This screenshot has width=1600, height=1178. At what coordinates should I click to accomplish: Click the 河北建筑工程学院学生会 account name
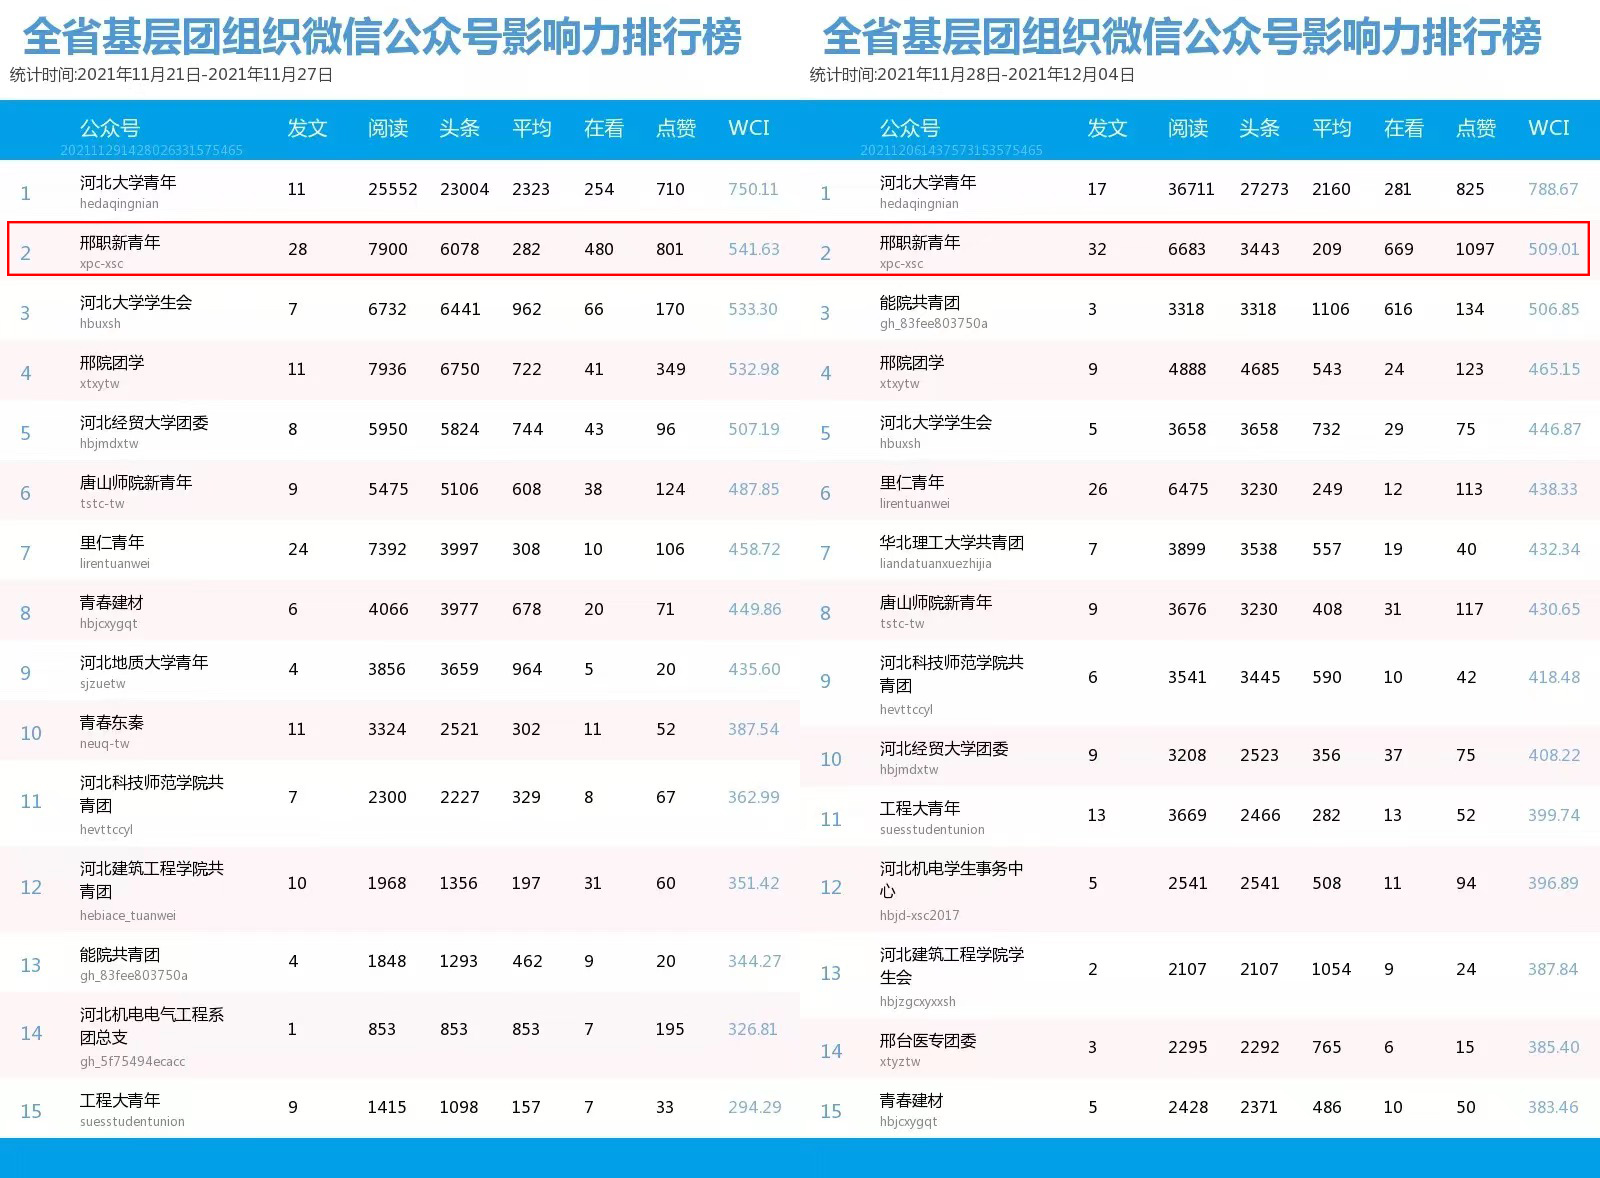coord(951,965)
